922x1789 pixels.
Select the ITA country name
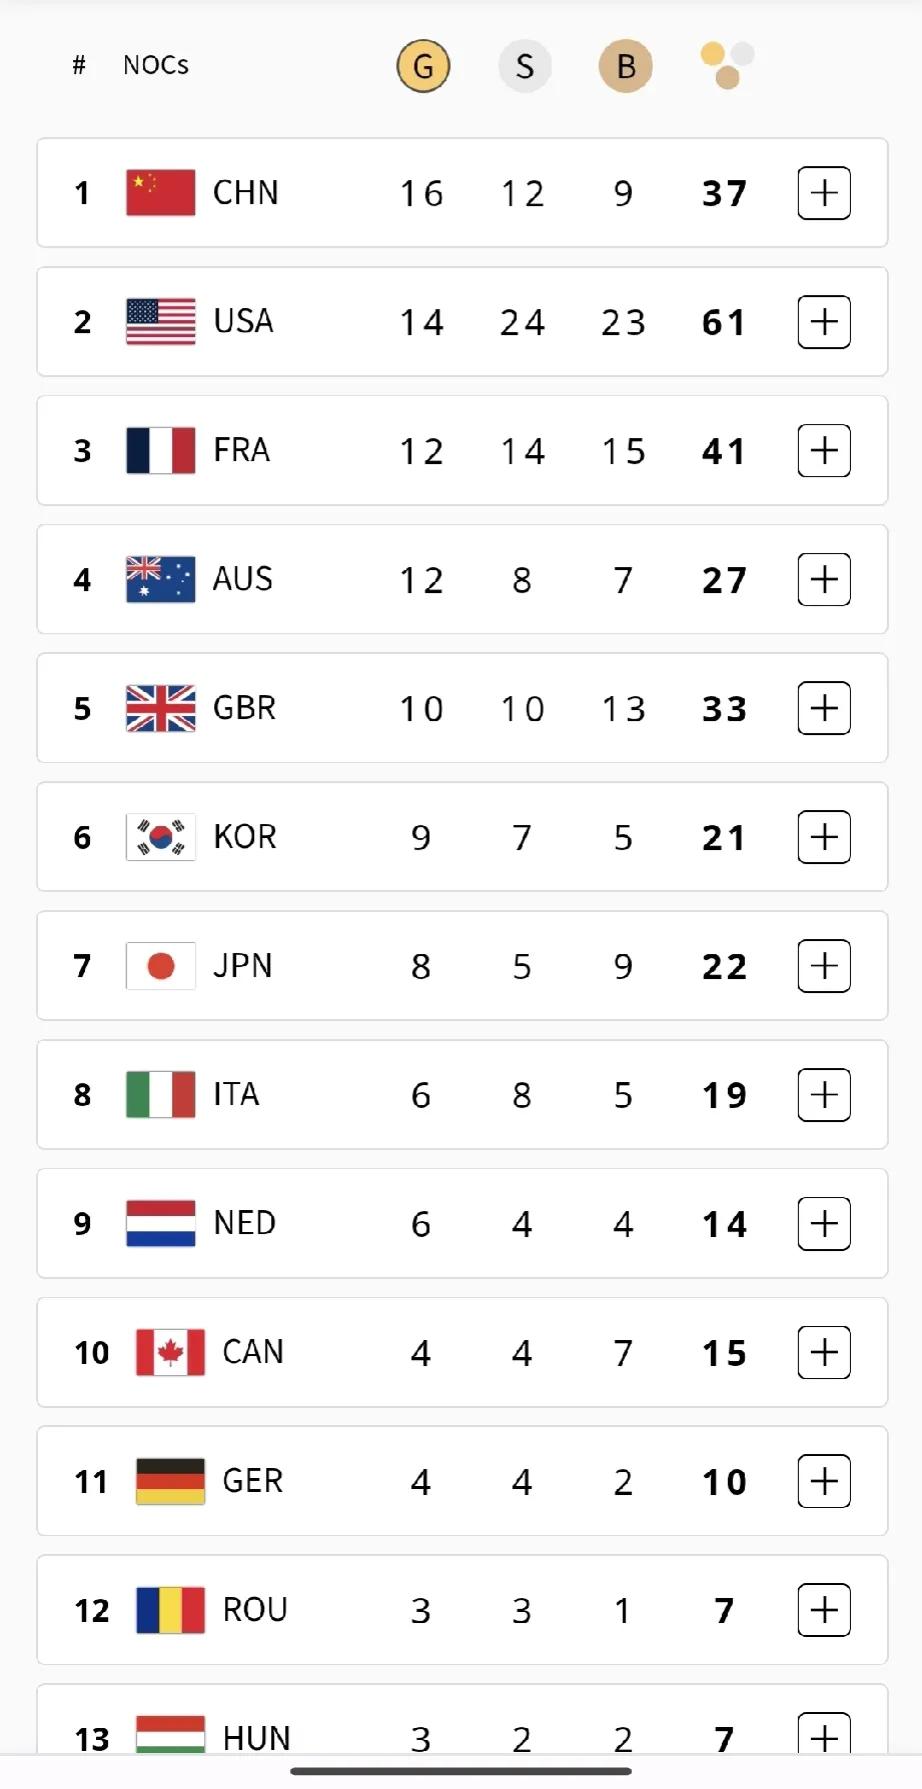pyautogui.click(x=236, y=1094)
